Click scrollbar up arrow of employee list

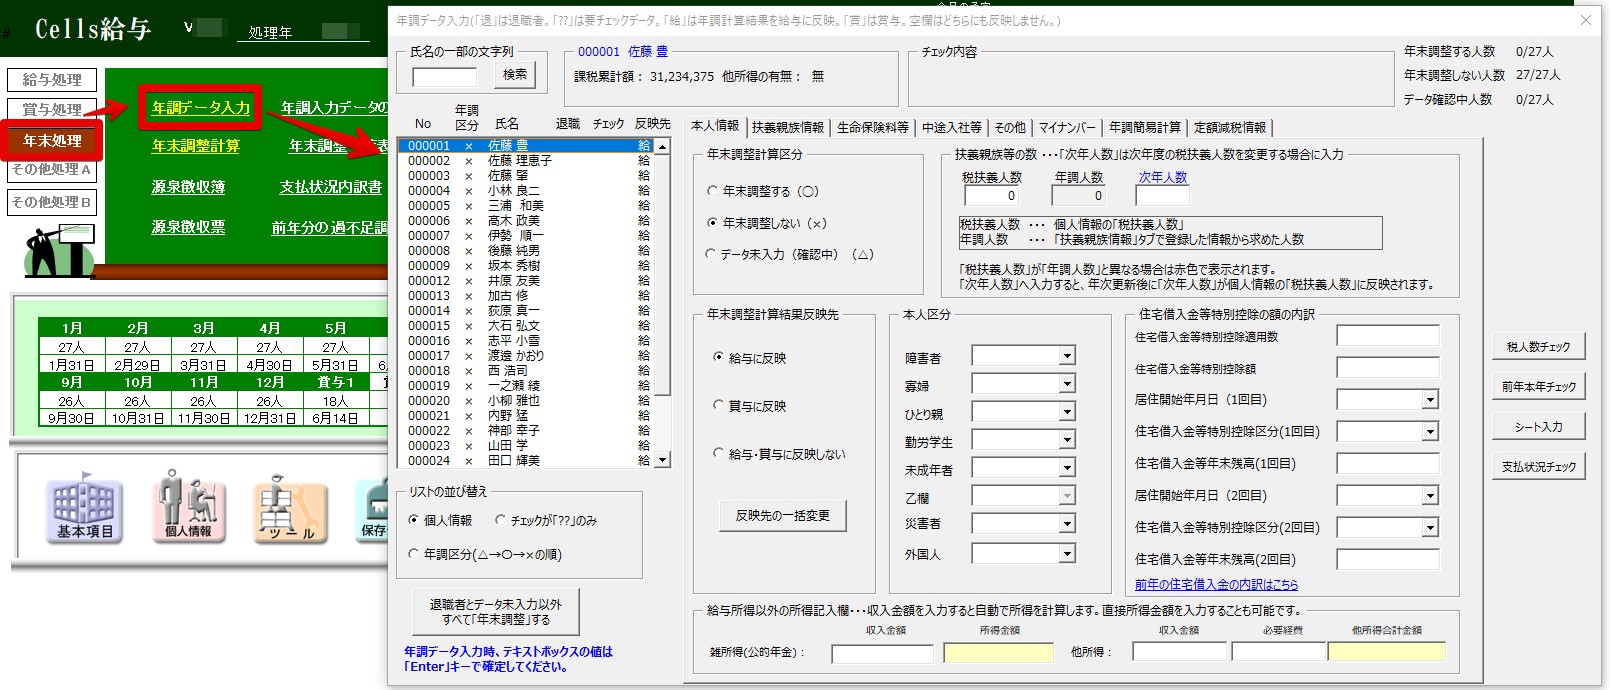[661, 146]
